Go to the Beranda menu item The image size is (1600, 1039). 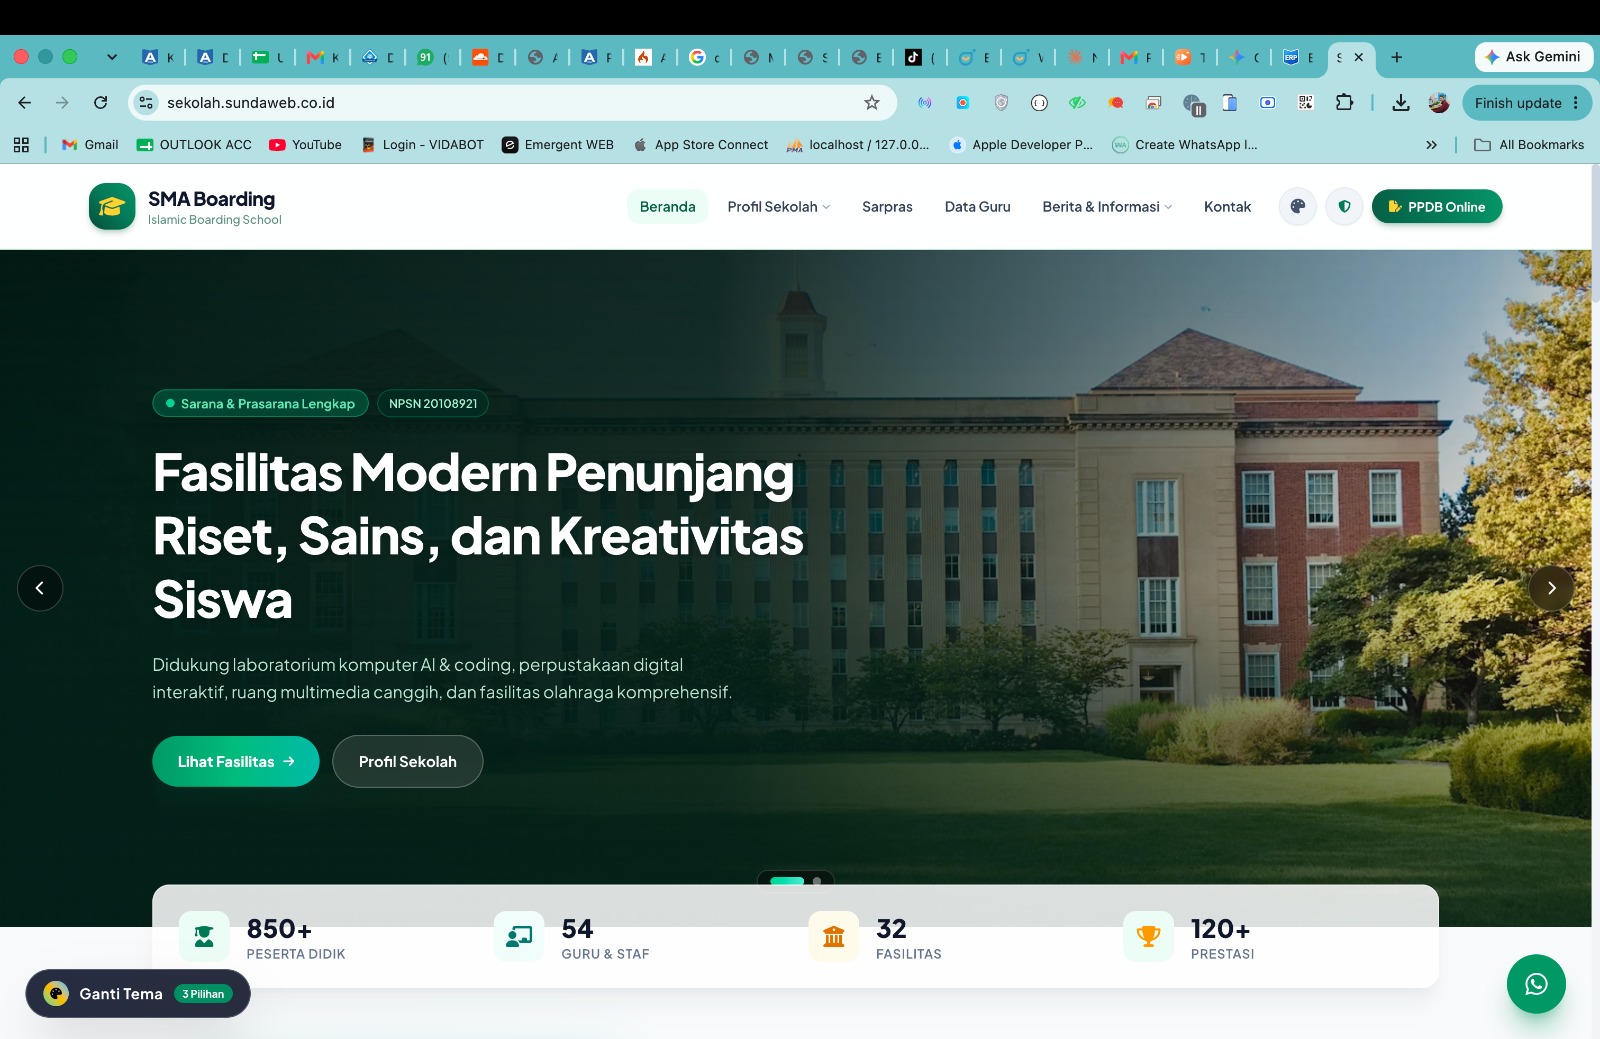[667, 207]
